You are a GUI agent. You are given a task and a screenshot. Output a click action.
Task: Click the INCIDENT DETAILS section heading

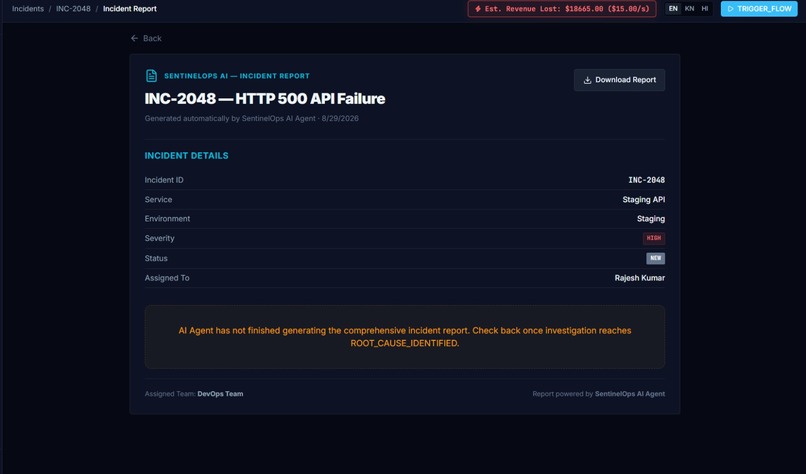[x=187, y=156]
